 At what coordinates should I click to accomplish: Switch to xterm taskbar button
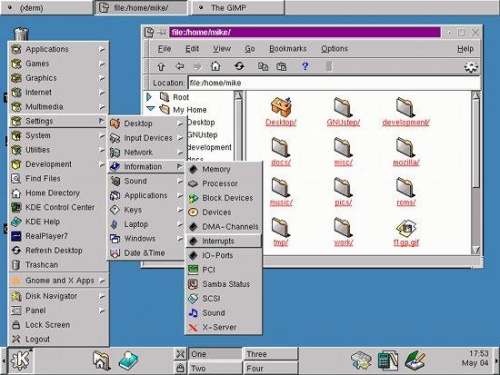coord(47,8)
